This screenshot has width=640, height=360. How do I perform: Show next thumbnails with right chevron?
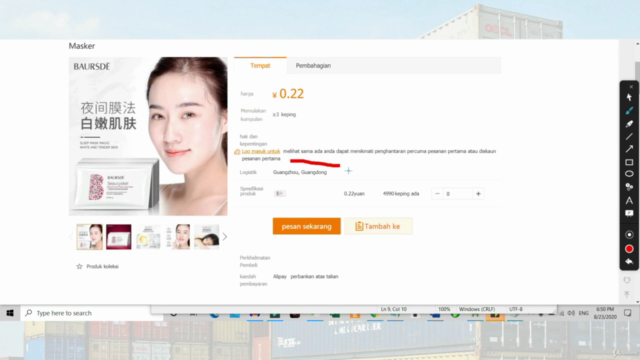224,237
